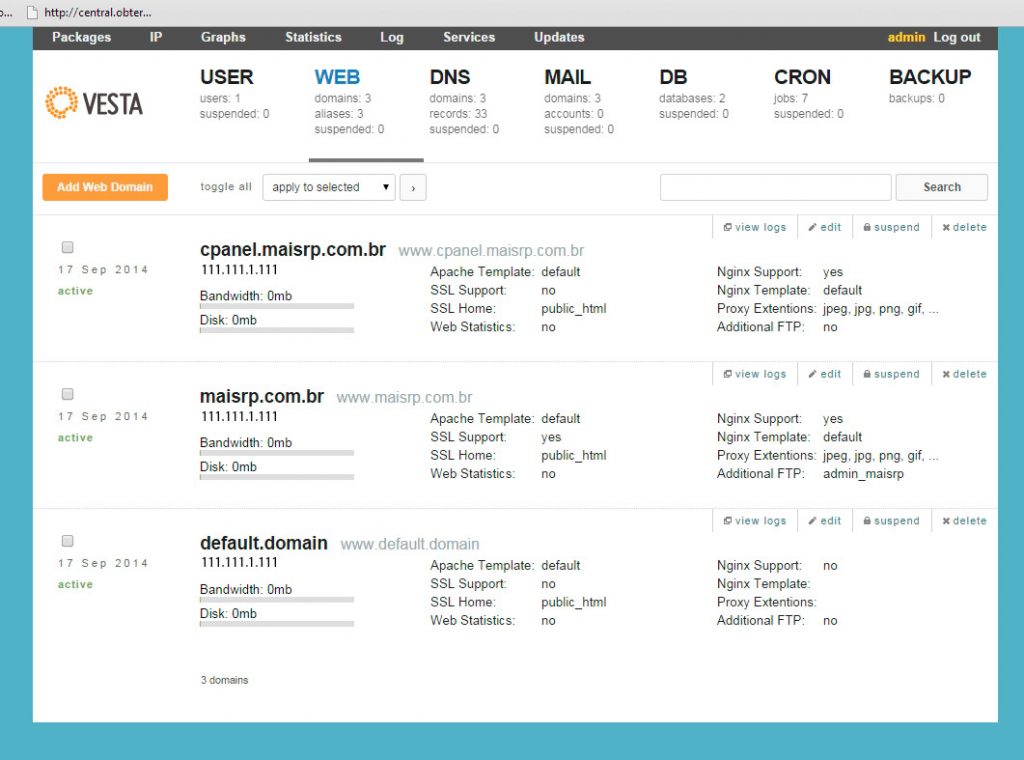Viewport: 1024px width, 760px height.
Task: Click suspend lock icon for maisrp.com.br
Action: 867,375
